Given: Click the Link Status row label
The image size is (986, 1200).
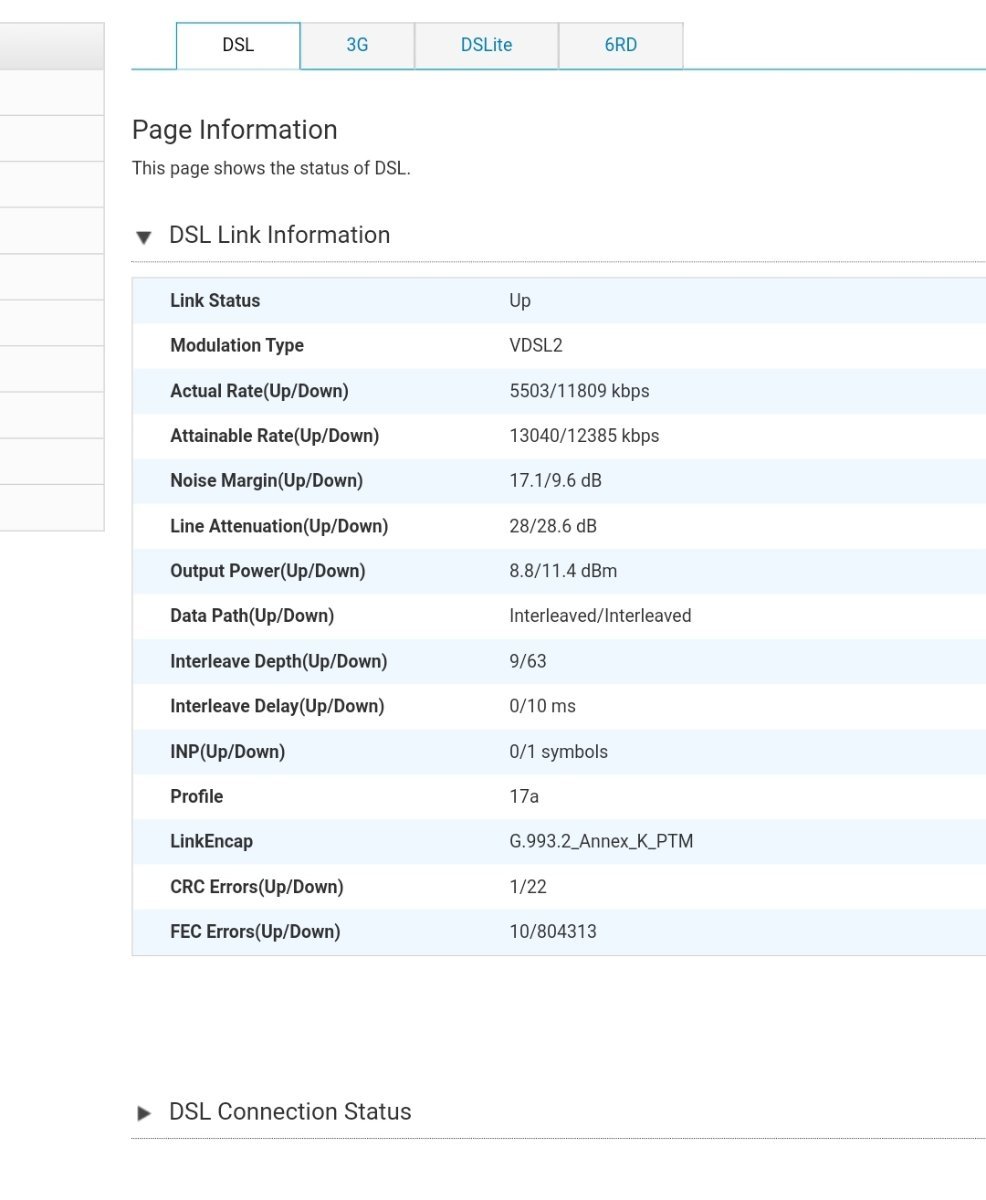Looking at the screenshot, I should (215, 301).
